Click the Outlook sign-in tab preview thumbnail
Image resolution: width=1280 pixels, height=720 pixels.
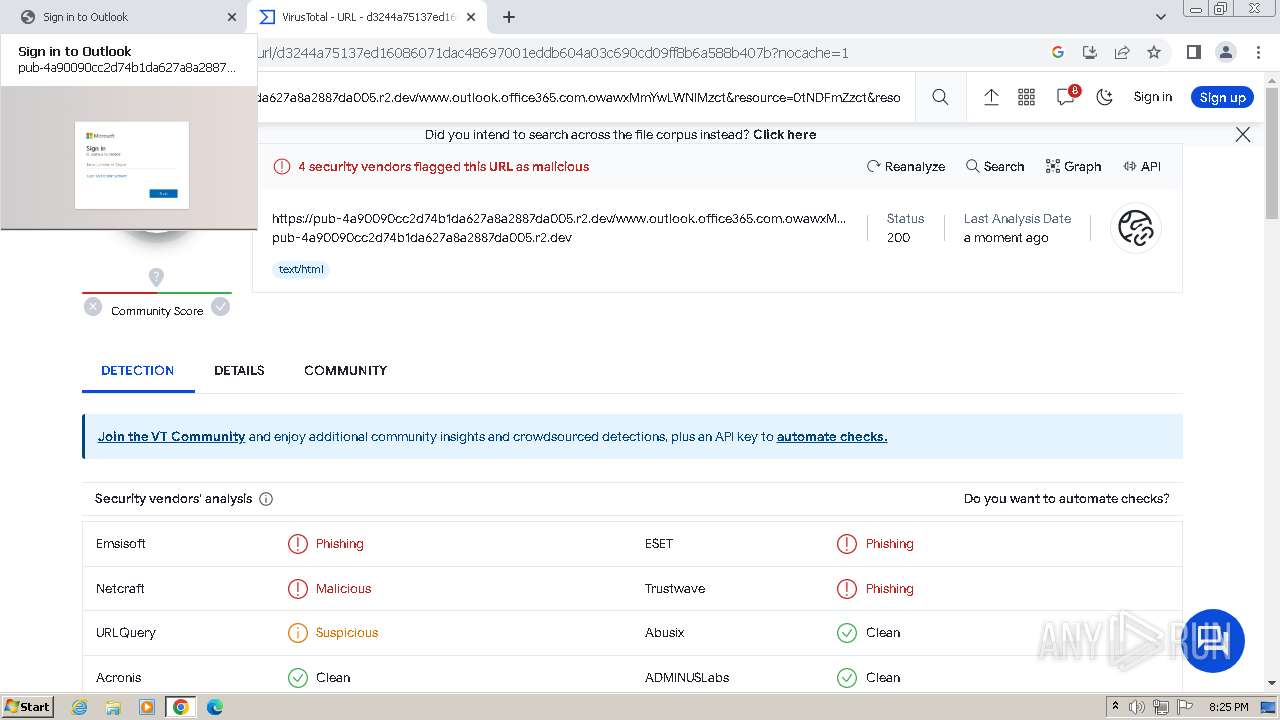[x=129, y=157]
